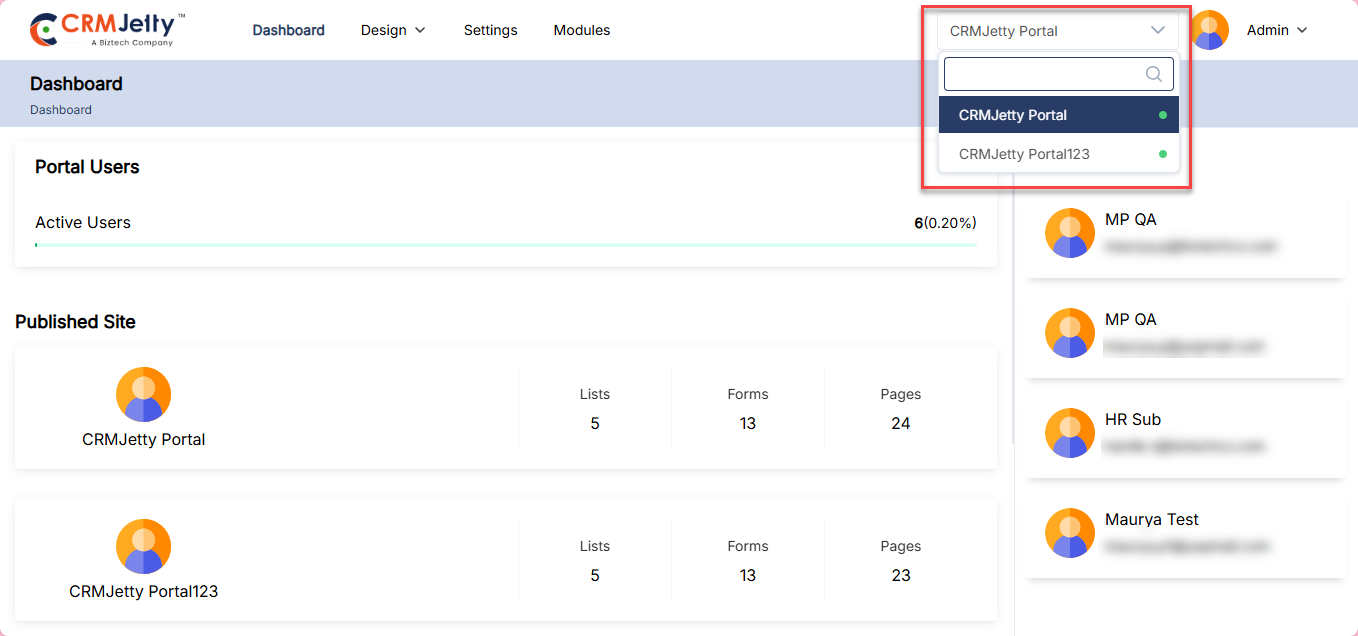Click the CRMJetty Portal123 site avatar
Viewport: 1358px width, 636px height.
[143, 546]
